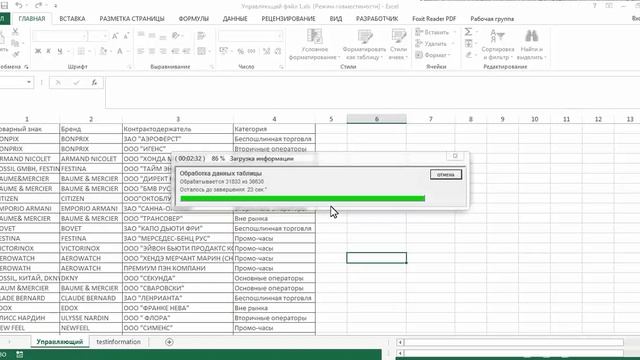
Task: Click cell 'ПРЕМИУМ ПЭН КОМПАНИ'
Action: (178, 268)
